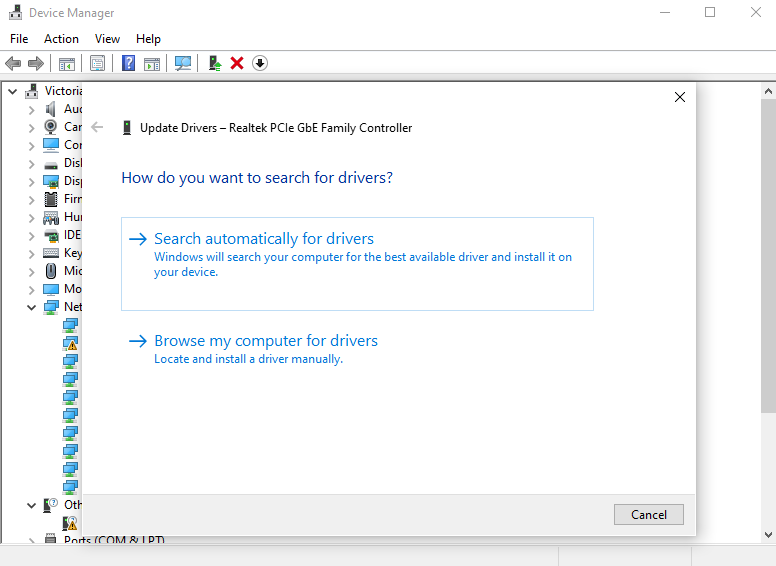Expand the Computer category chevron
Screen dimensions: 776x566
(32, 146)
